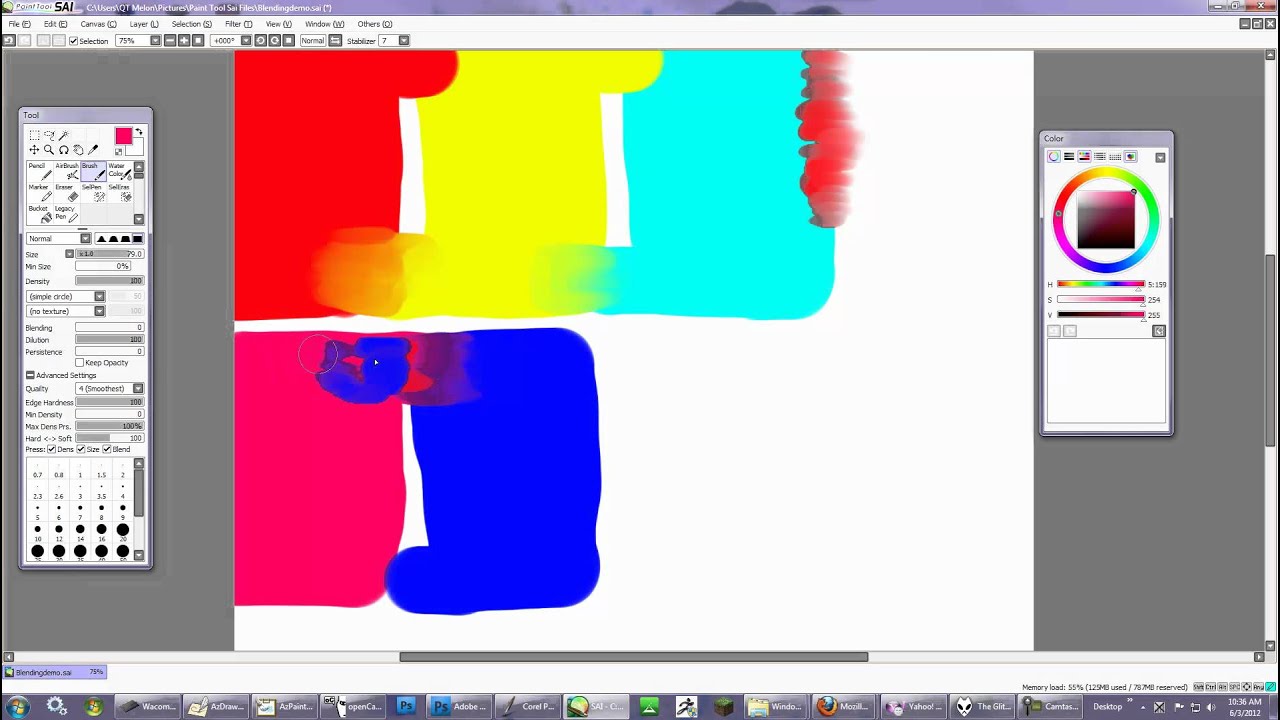Reset canvas rotation angle

(289, 41)
